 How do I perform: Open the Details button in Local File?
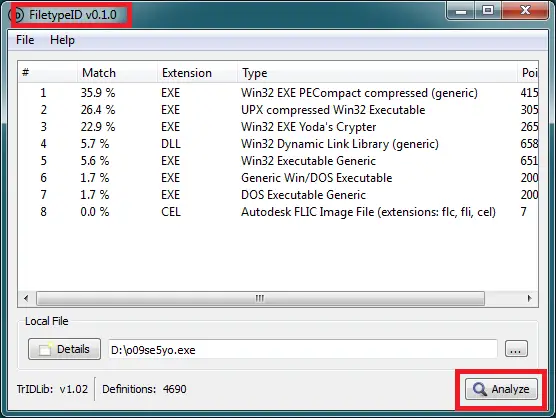(64, 349)
